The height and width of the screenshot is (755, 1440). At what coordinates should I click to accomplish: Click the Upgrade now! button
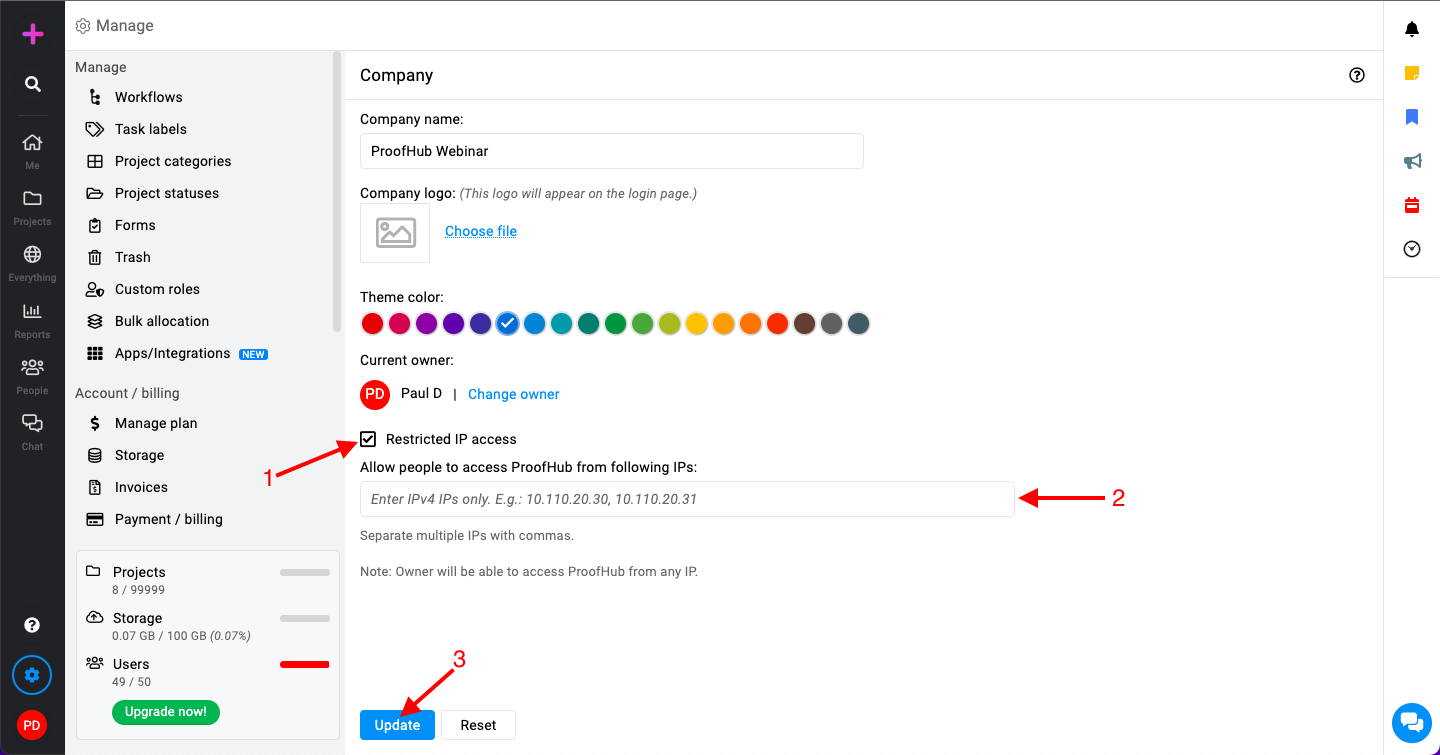pos(166,712)
